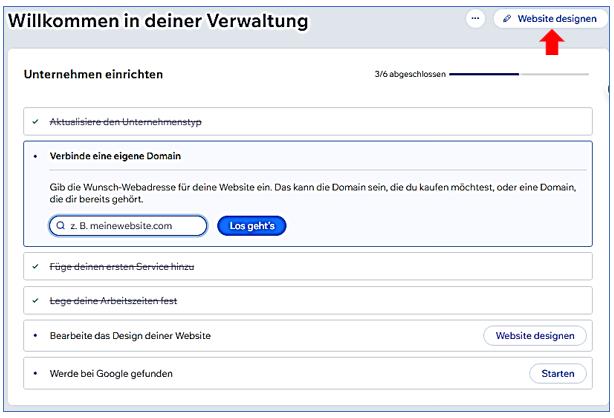Click the setup progress bar

coord(518,74)
